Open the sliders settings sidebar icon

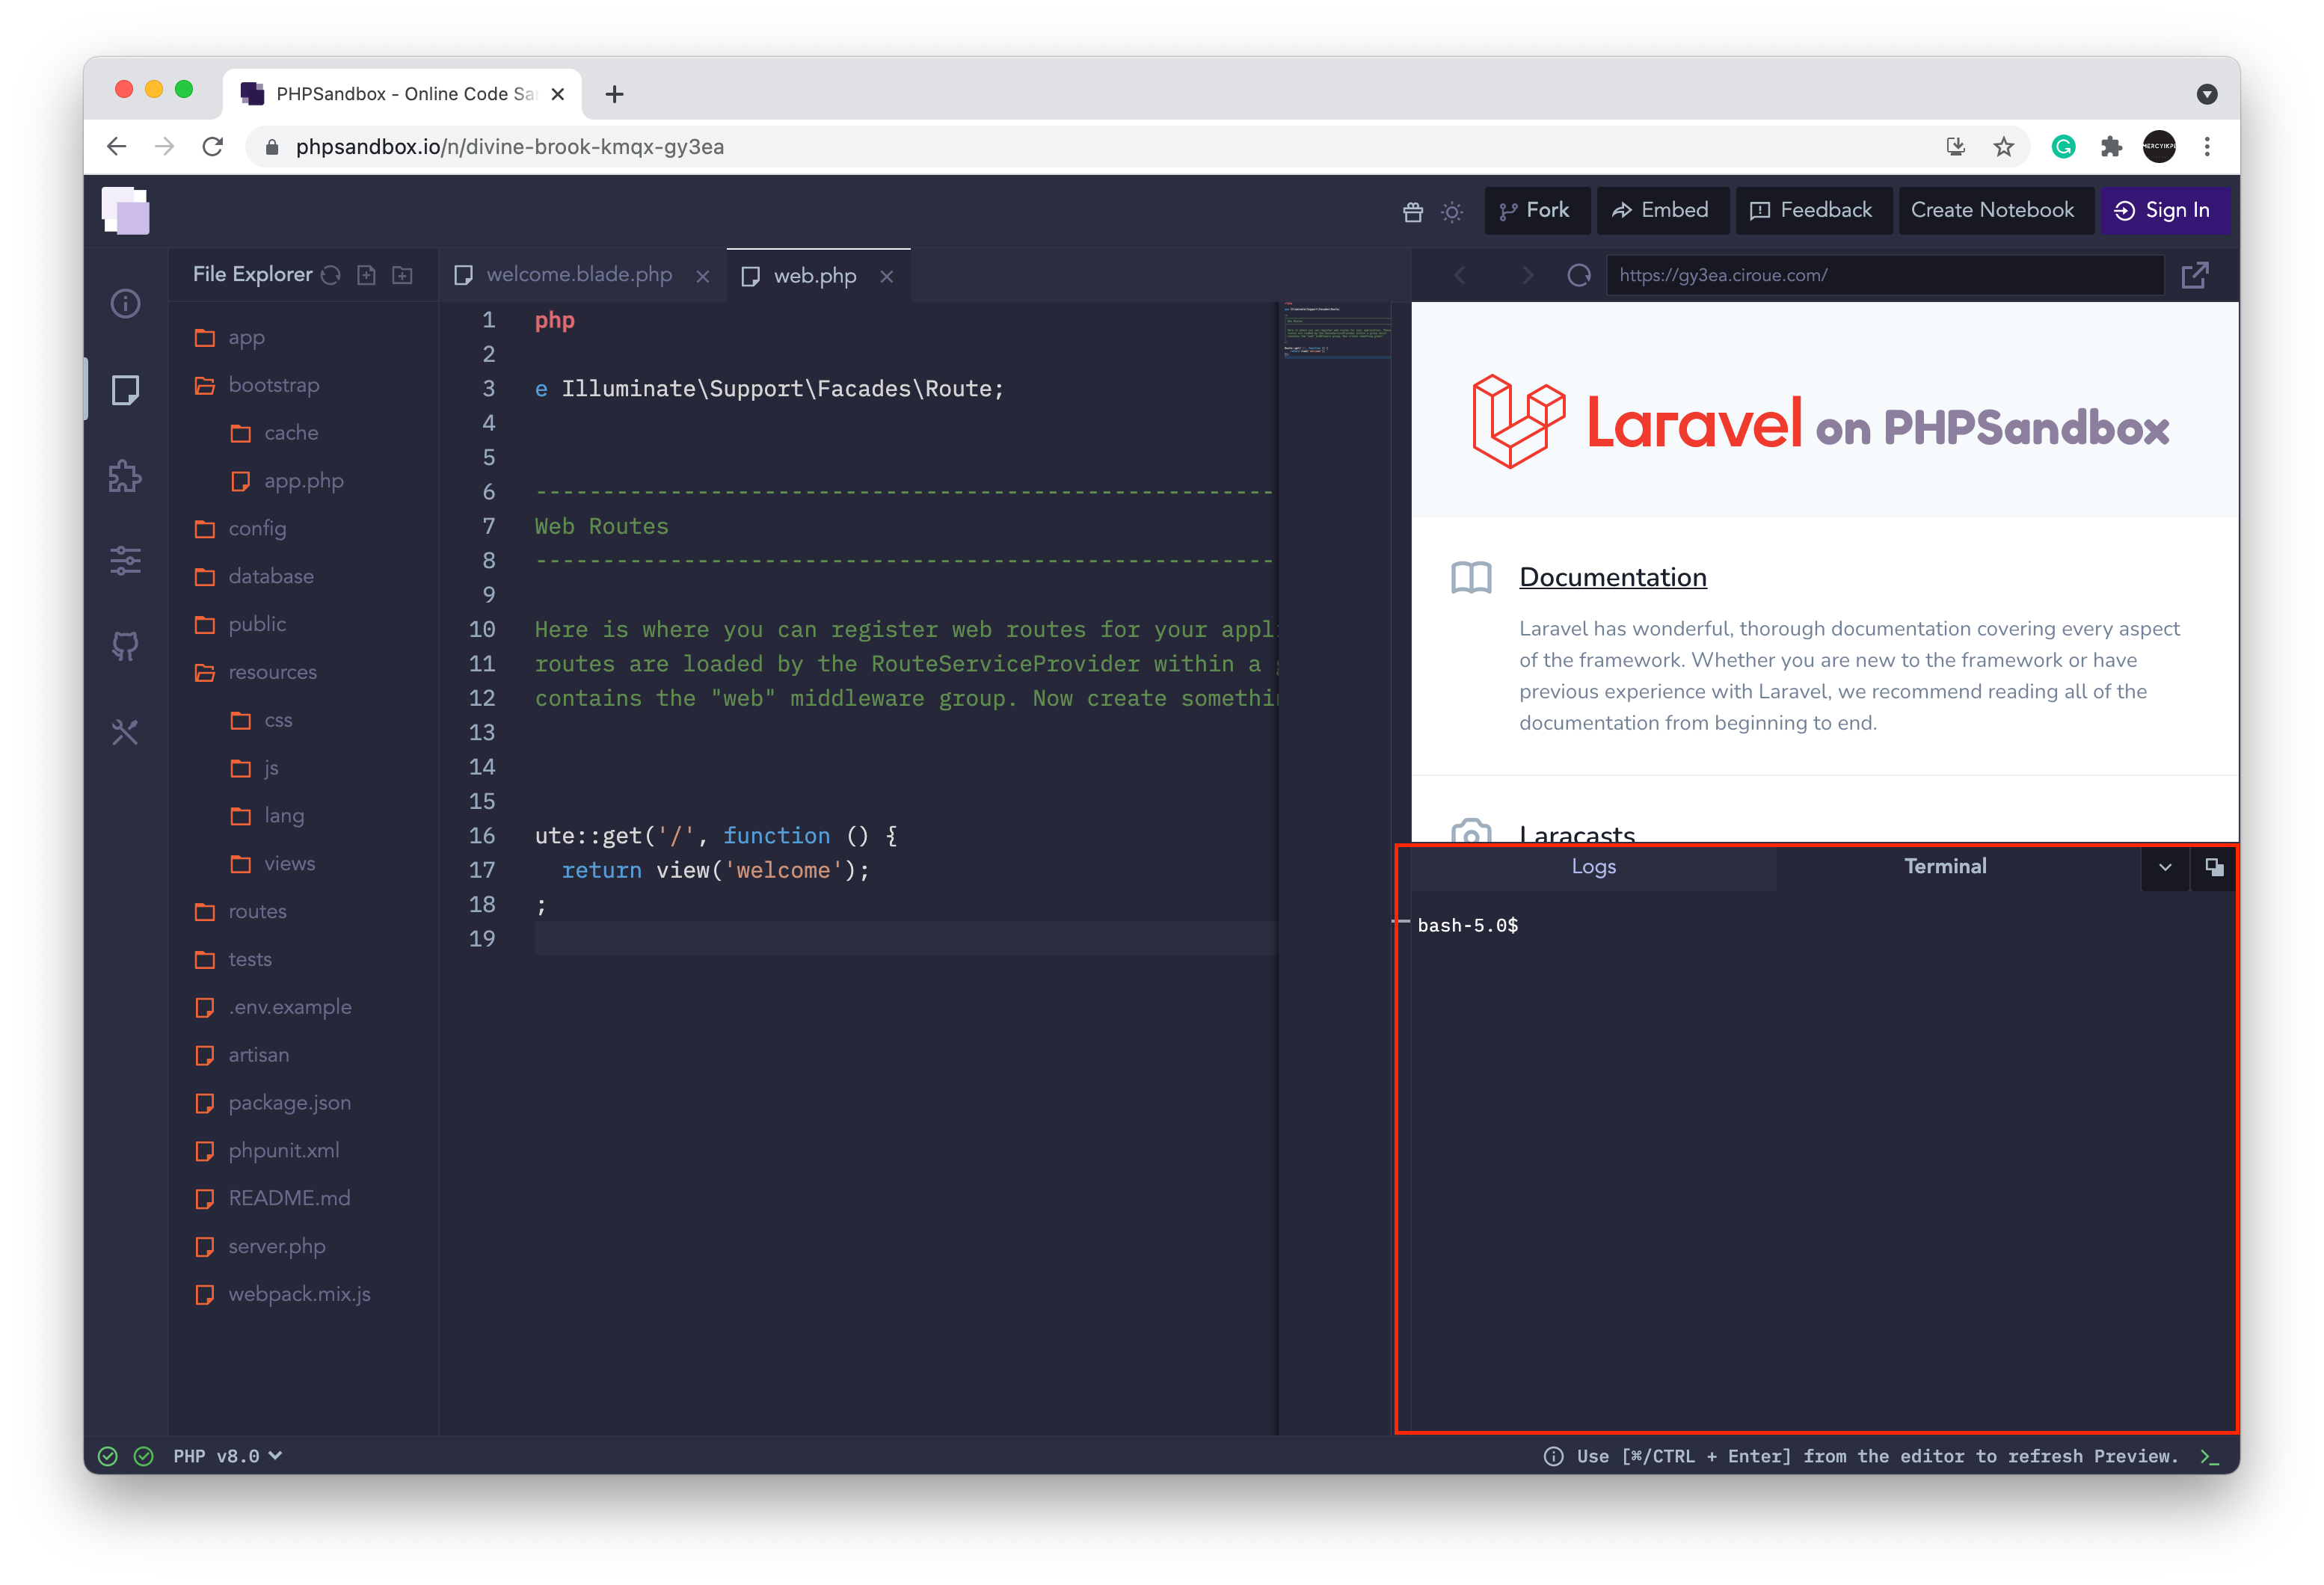(125, 560)
